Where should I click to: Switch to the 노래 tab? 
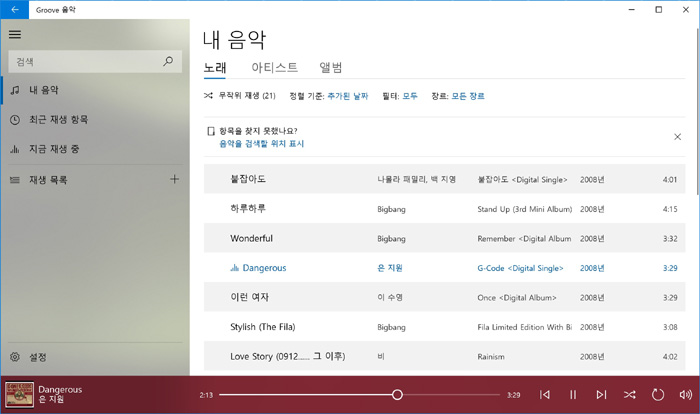point(215,68)
